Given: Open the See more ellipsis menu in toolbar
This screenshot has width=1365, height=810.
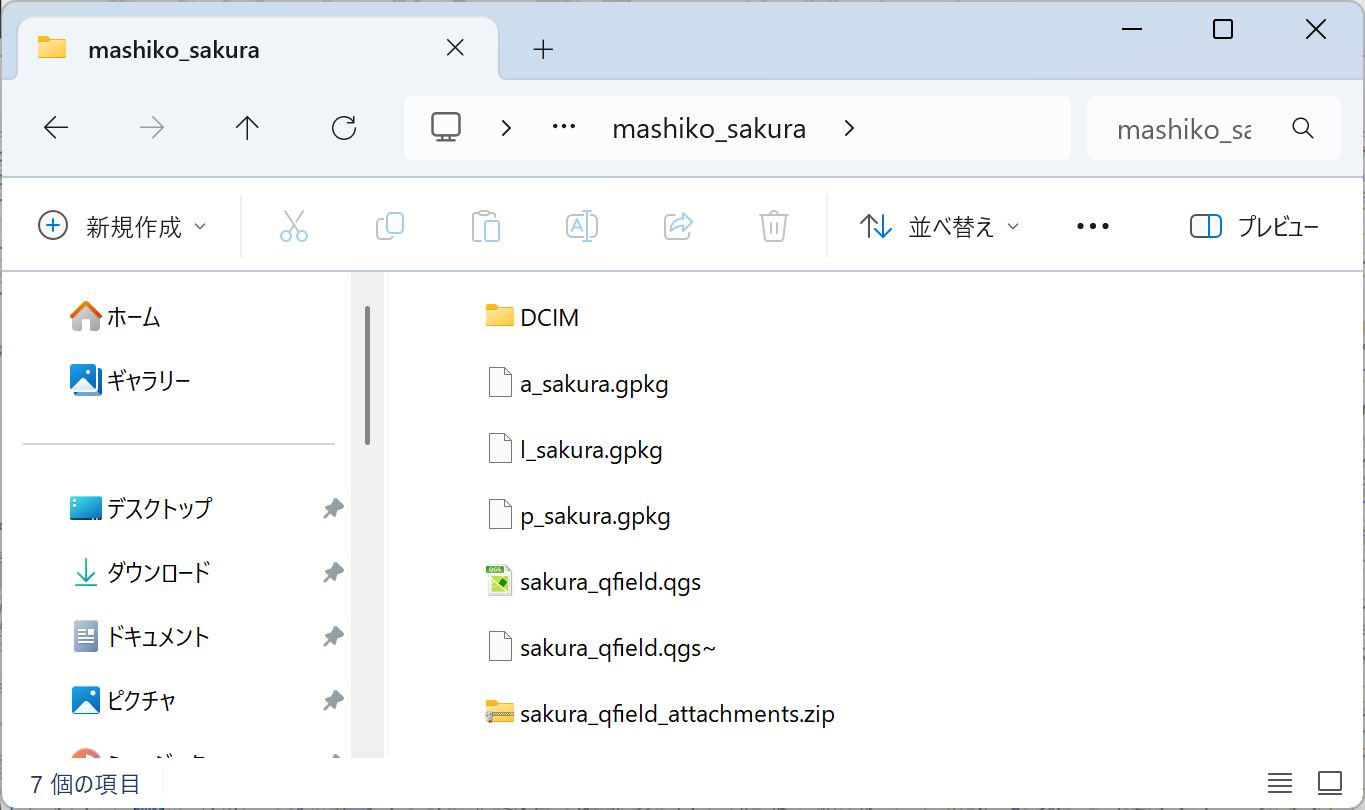Looking at the screenshot, I should (1093, 227).
